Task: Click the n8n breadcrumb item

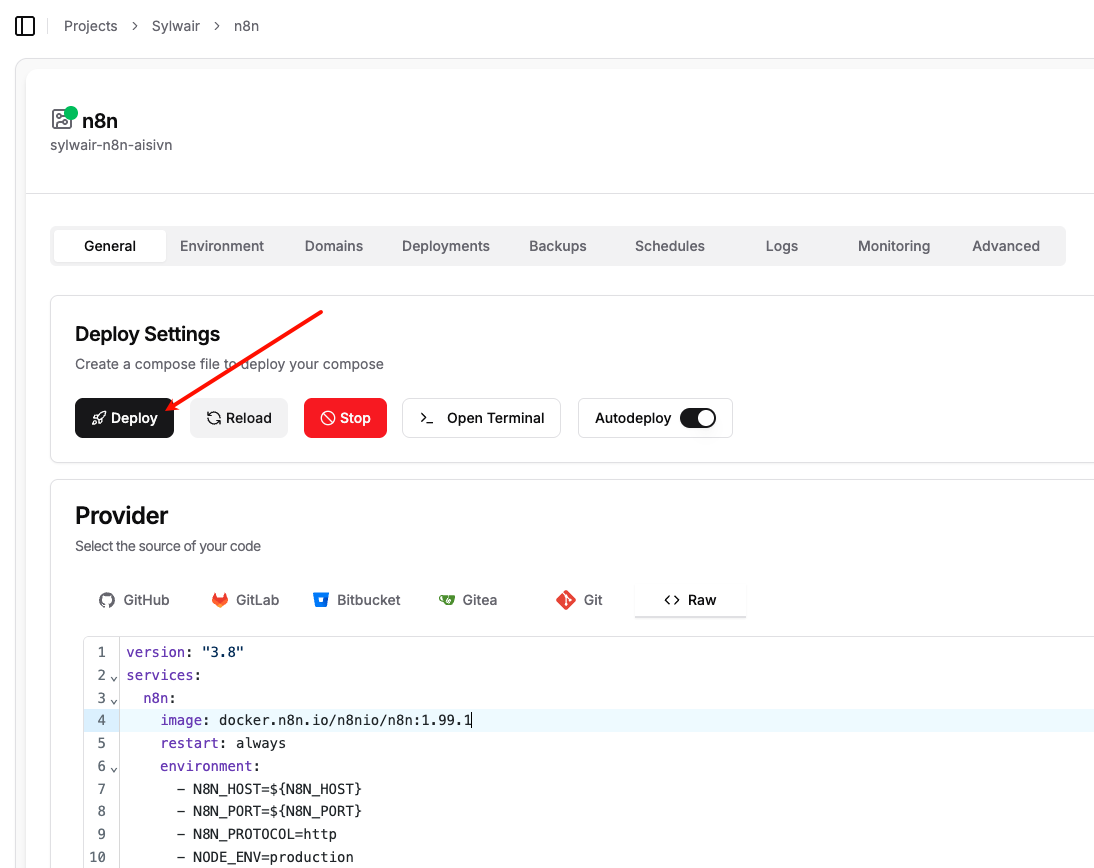Action: [x=246, y=26]
